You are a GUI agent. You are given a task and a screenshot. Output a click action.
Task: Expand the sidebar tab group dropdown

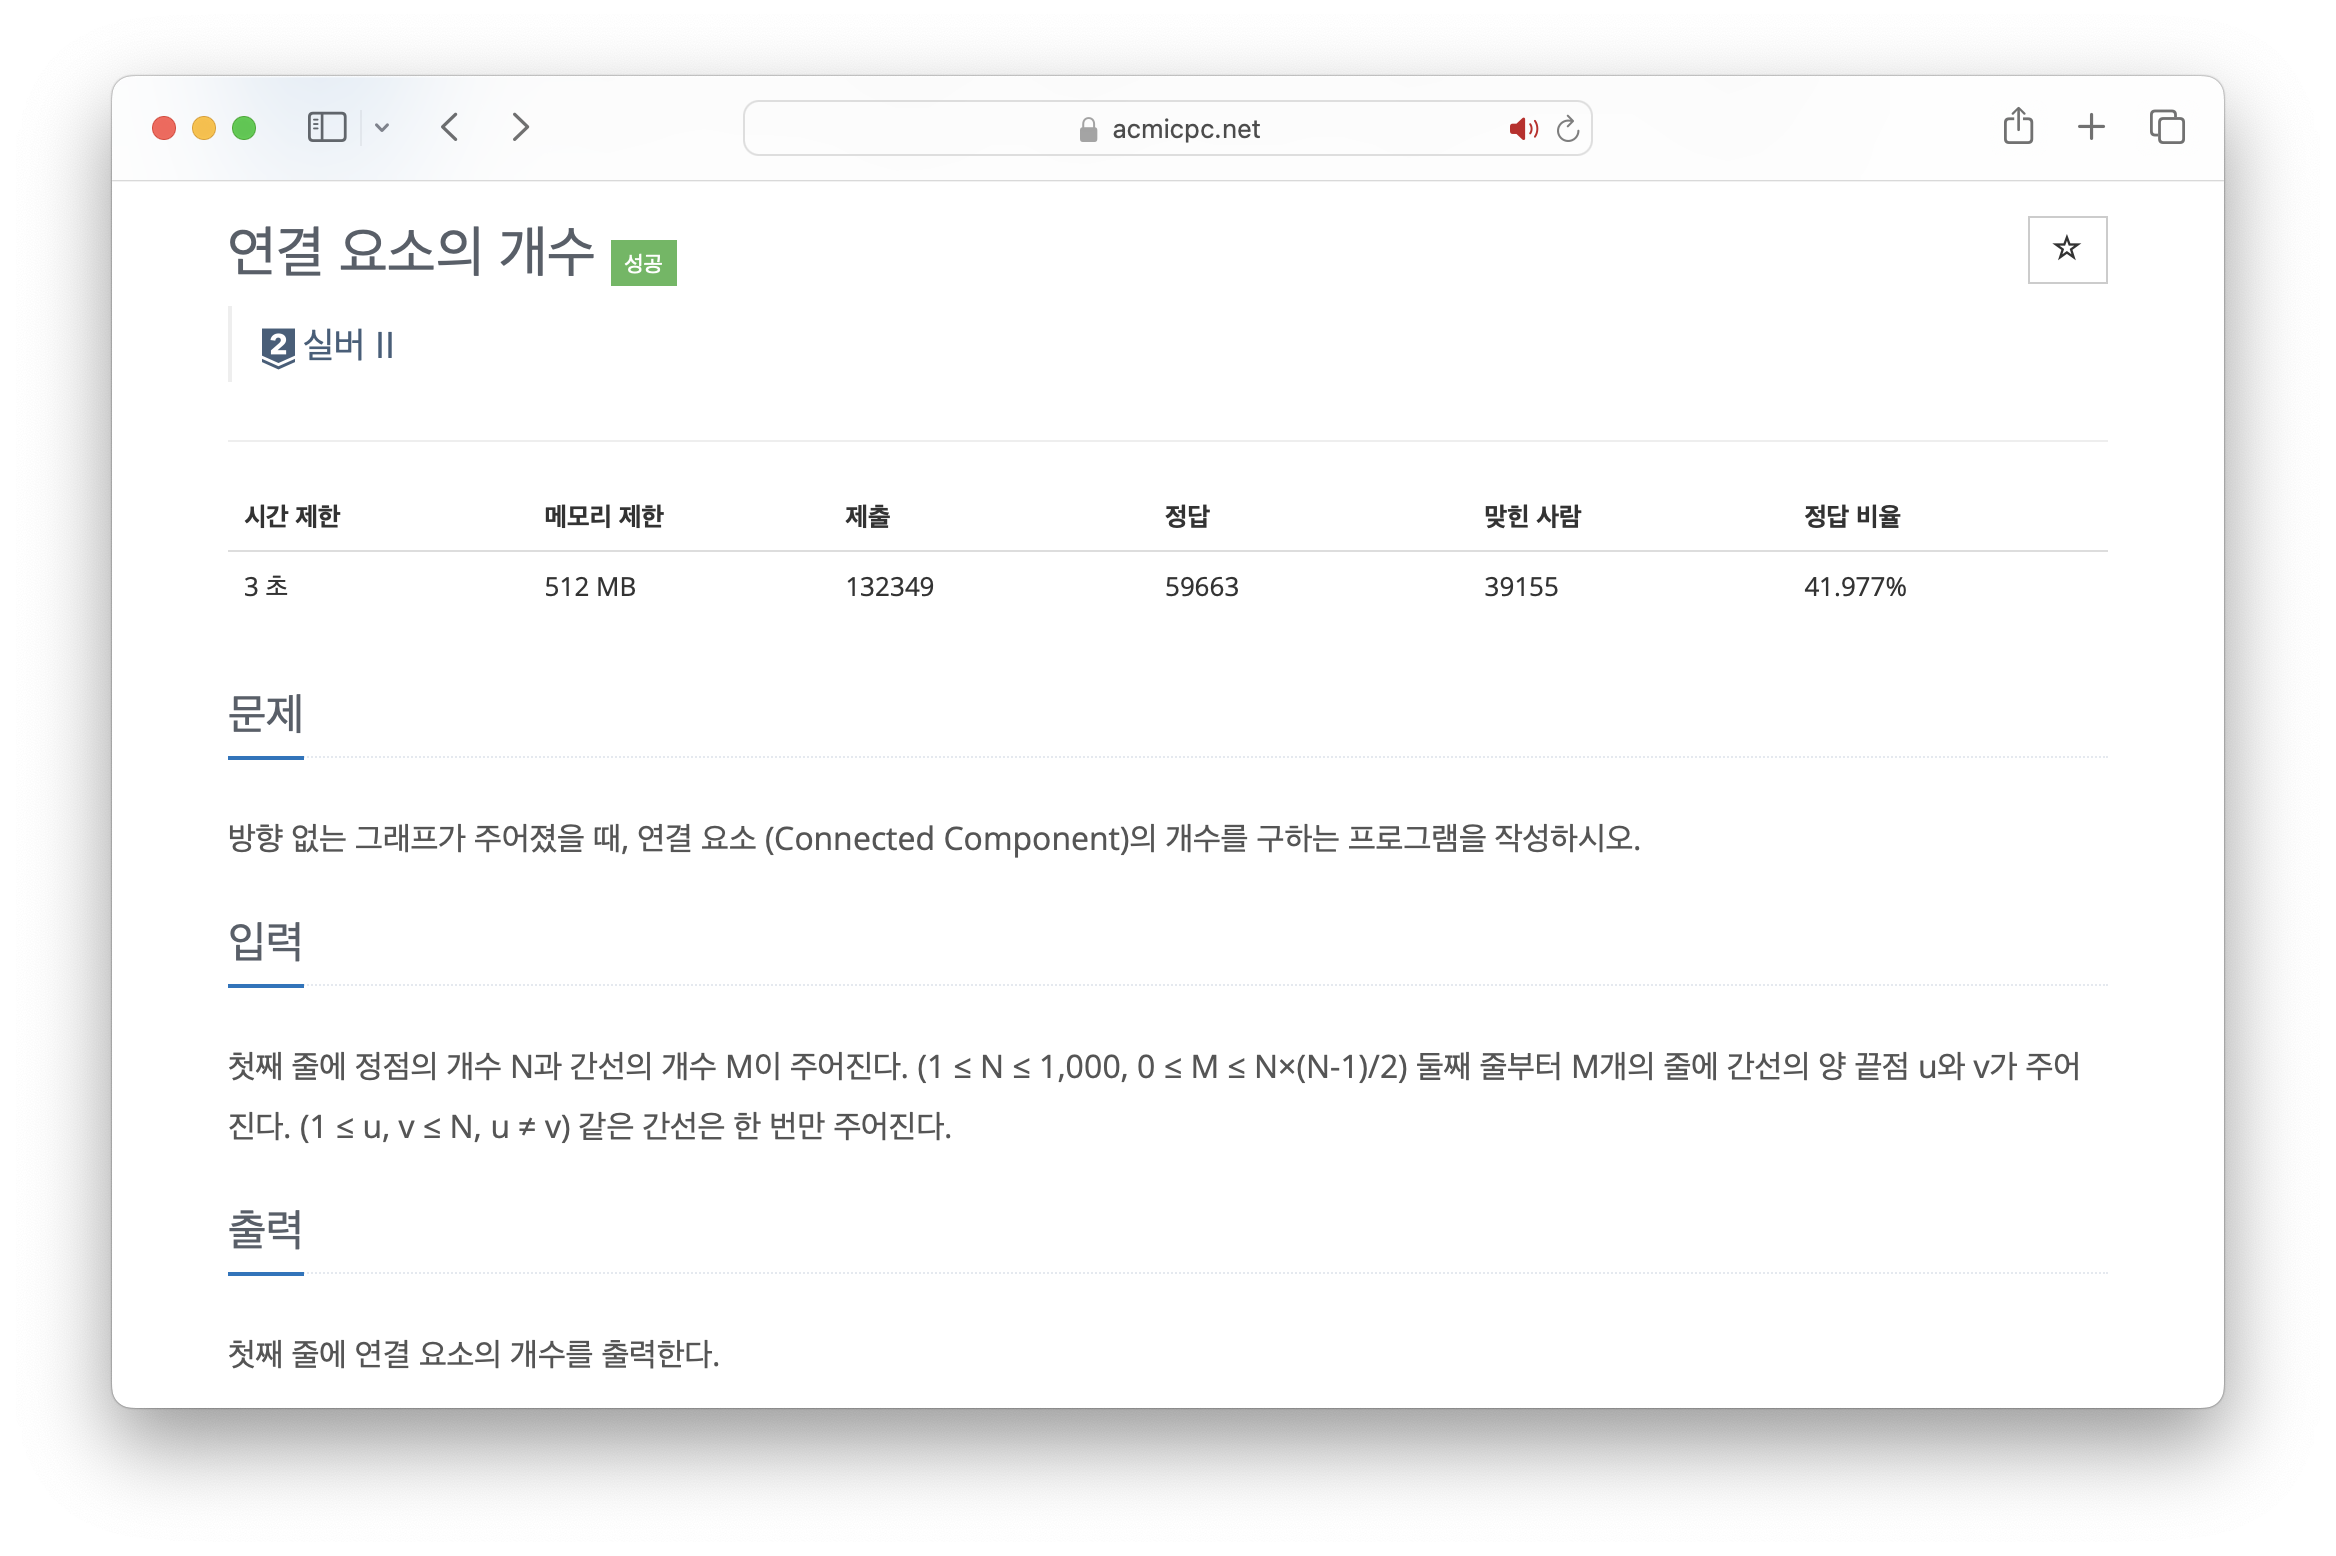coord(382,128)
